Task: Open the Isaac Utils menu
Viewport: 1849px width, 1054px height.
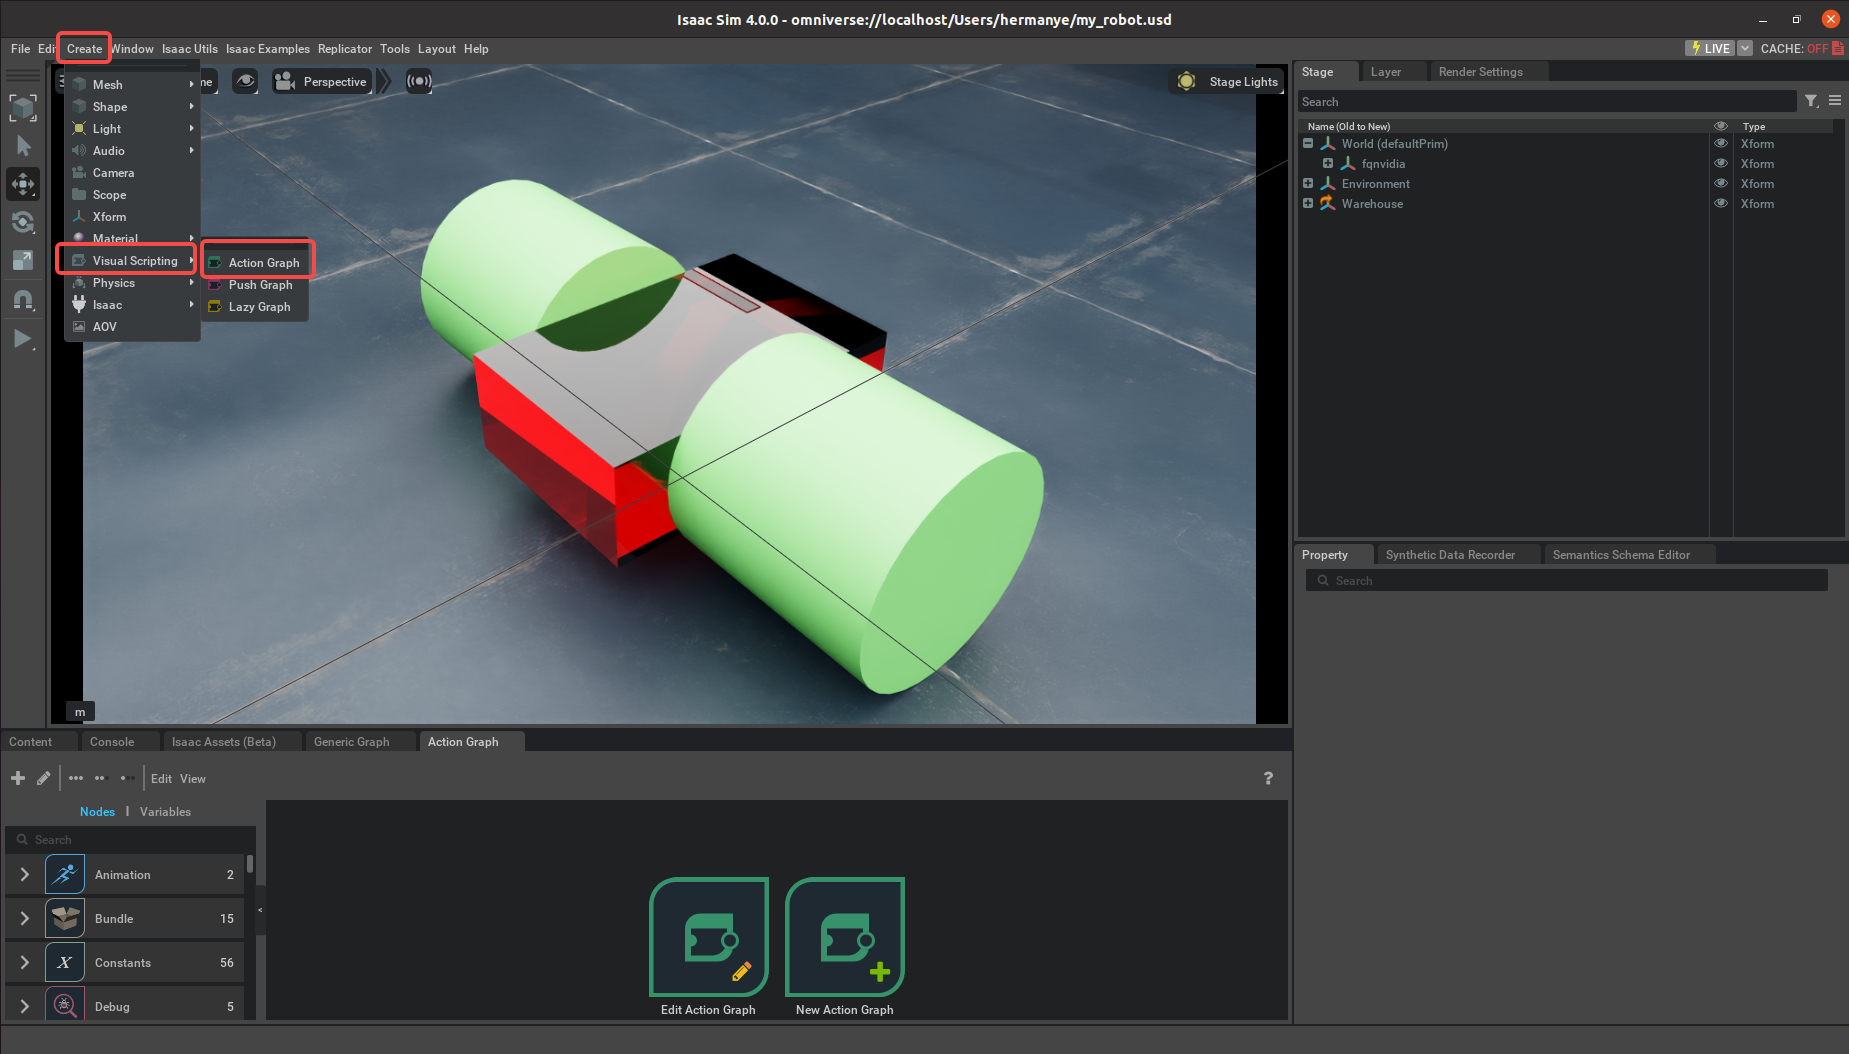Action: pos(190,49)
